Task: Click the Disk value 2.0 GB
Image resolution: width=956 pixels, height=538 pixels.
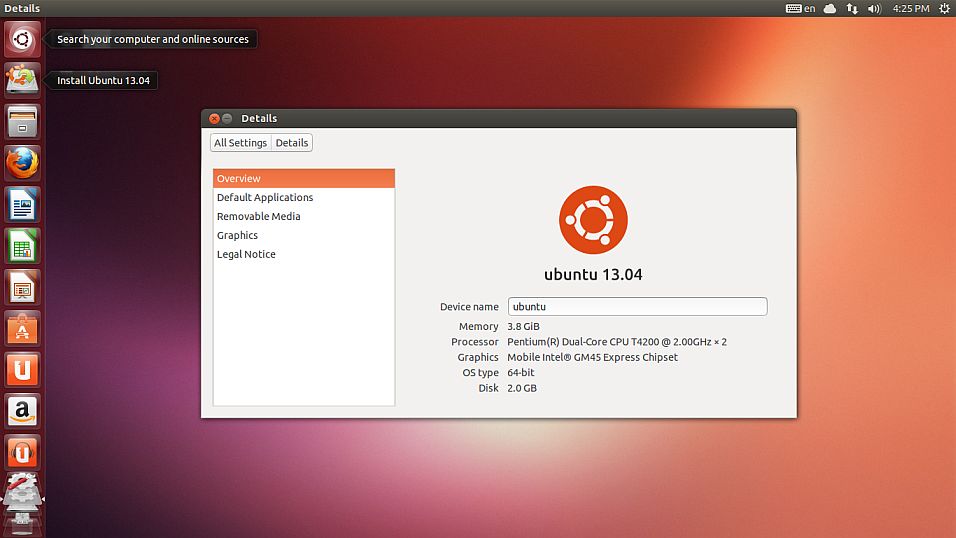Action: tap(522, 388)
